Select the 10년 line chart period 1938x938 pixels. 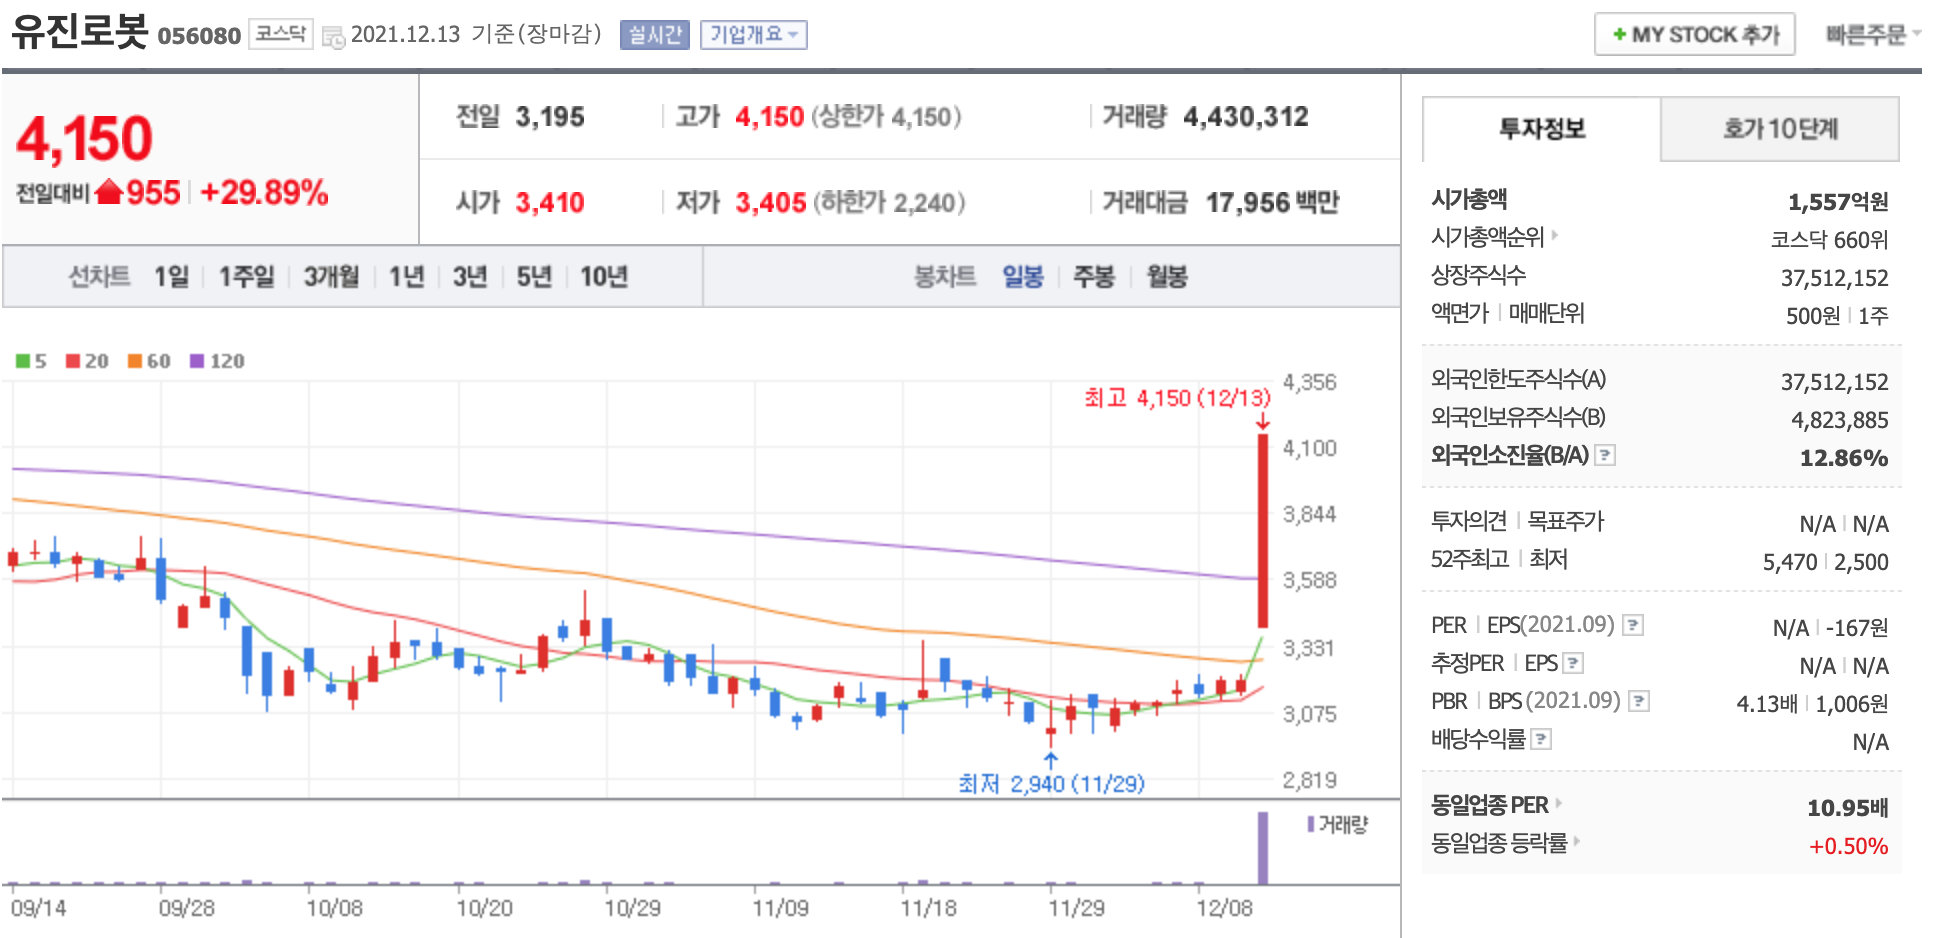point(604,277)
